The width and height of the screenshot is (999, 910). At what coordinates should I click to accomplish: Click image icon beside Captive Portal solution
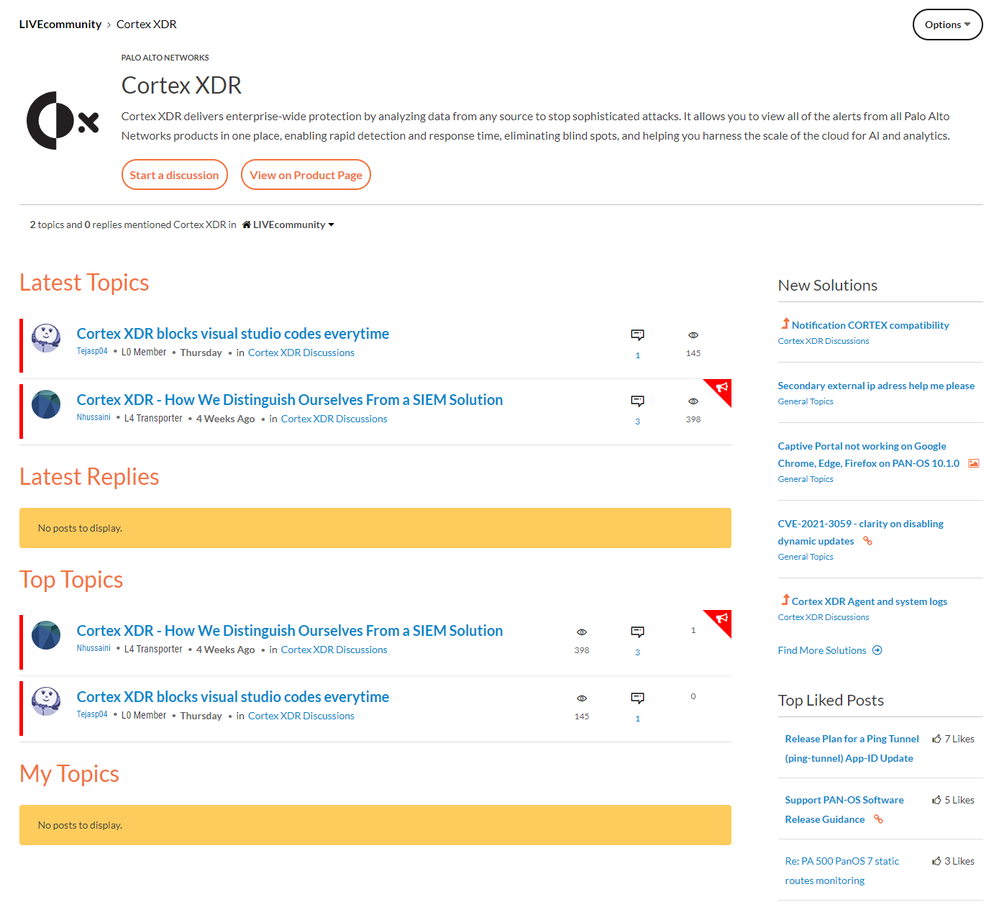click(974, 464)
